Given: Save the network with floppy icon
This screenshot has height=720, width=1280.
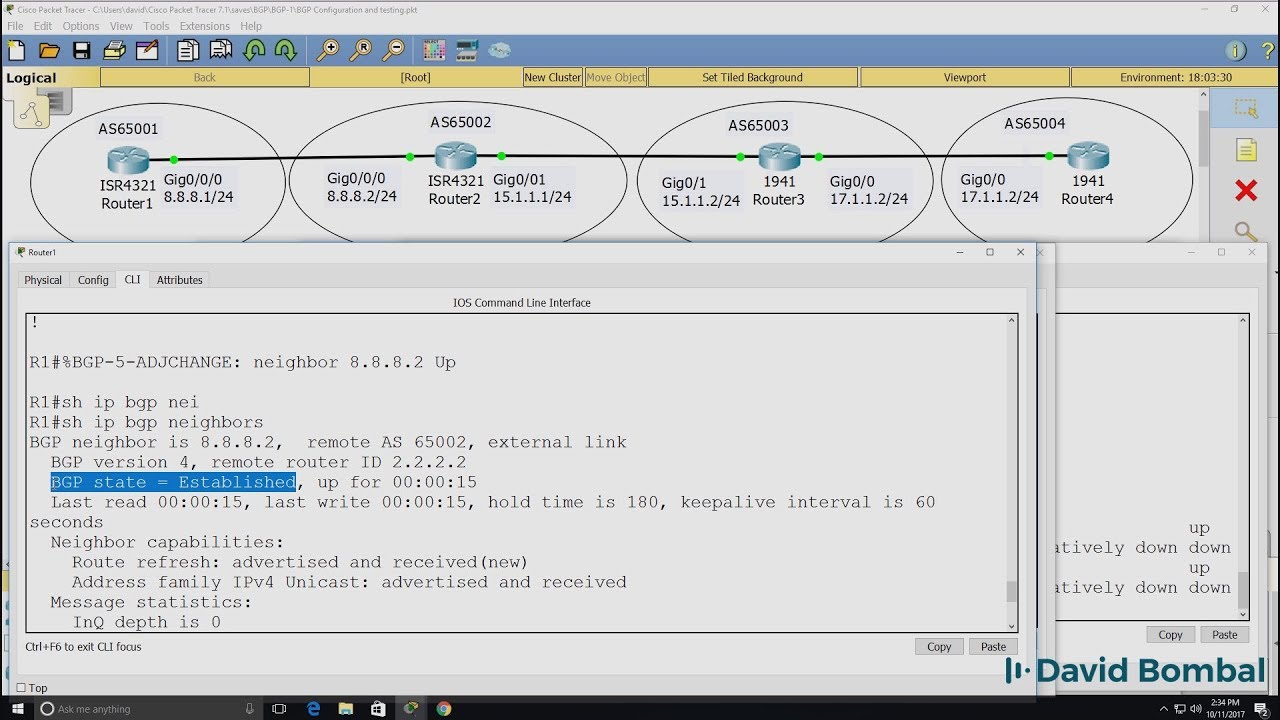Looking at the screenshot, I should [x=81, y=50].
